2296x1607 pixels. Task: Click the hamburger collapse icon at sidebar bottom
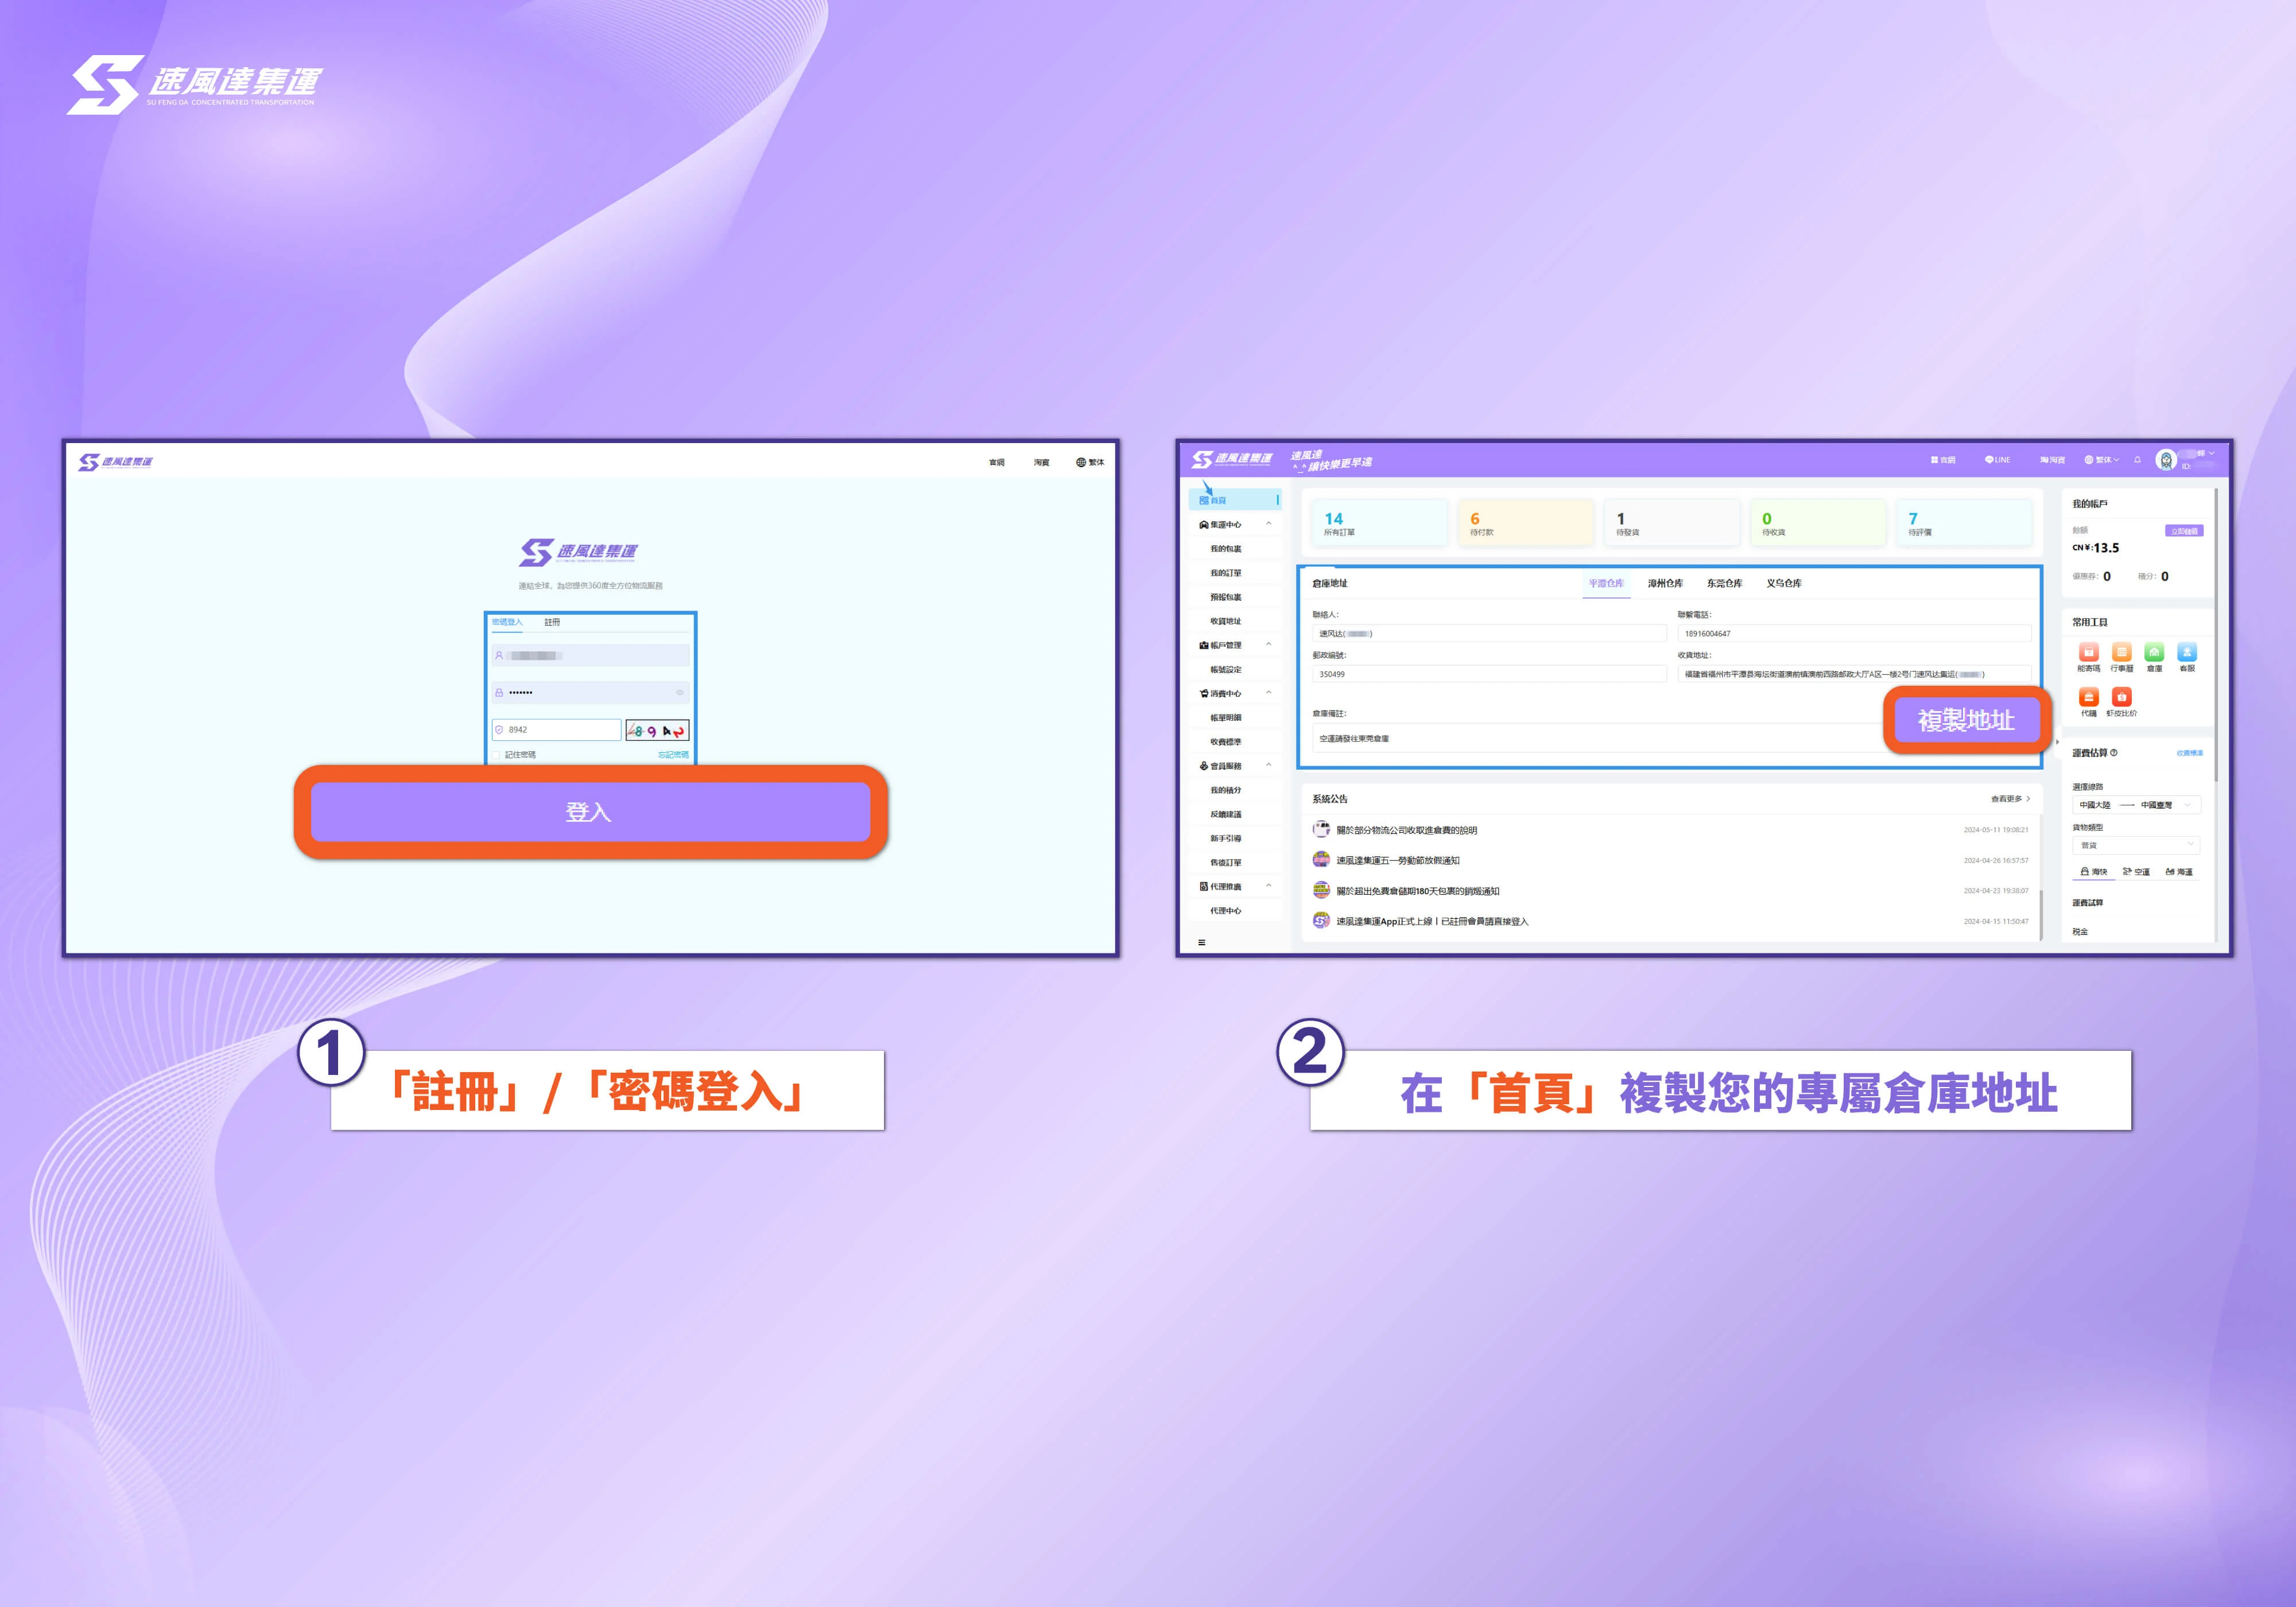click(x=1202, y=942)
